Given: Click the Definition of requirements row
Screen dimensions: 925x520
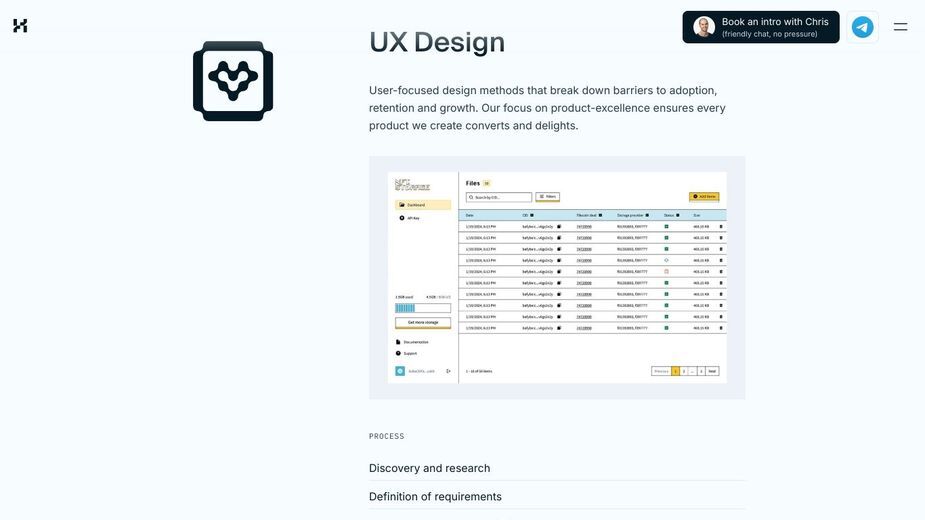Looking at the screenshot, I should click(557, 496).
